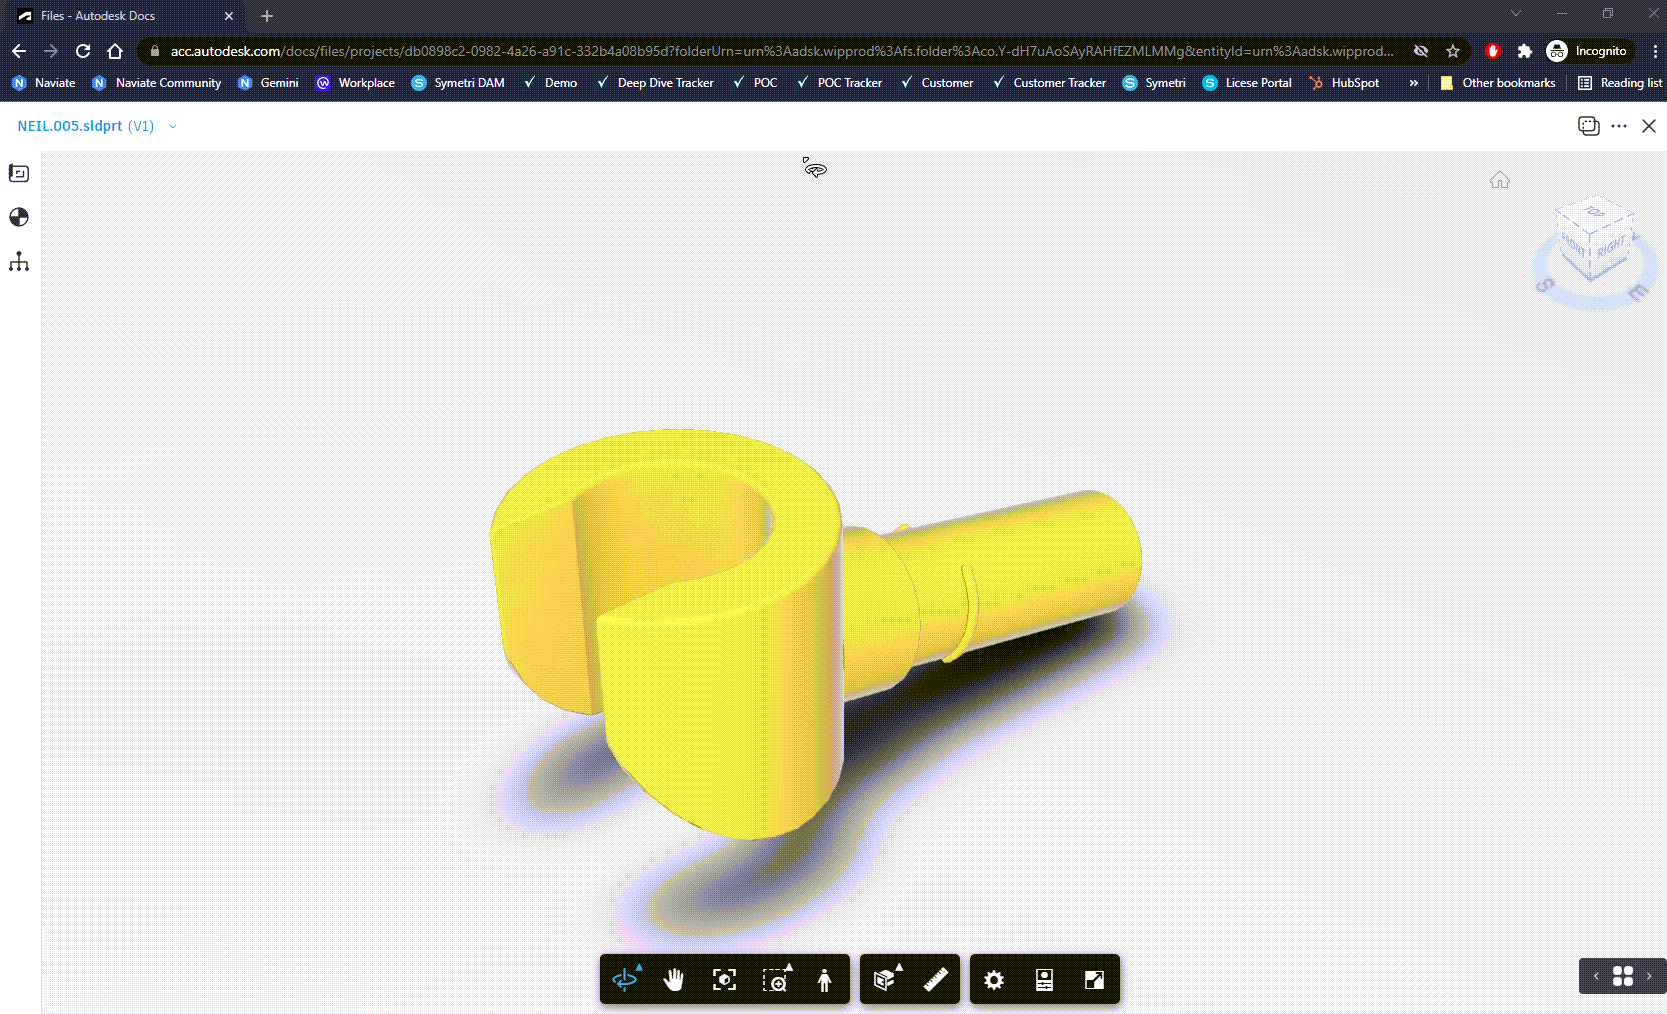1667x1014 pixels.
Task: Toggle the bookmark star in the address bar
Action: [1454, 51]
